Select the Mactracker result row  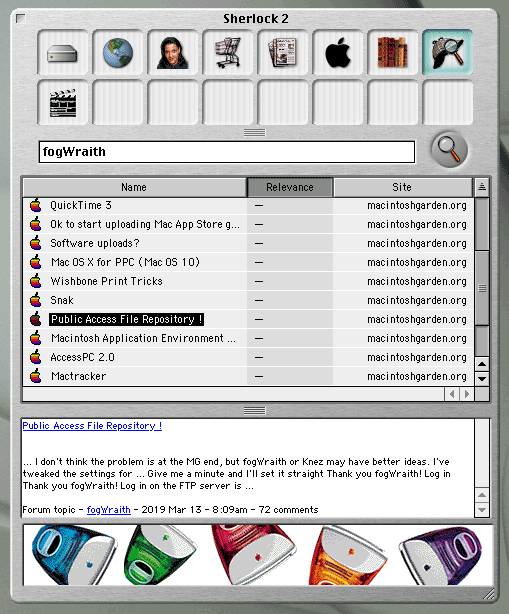[248, 376]
